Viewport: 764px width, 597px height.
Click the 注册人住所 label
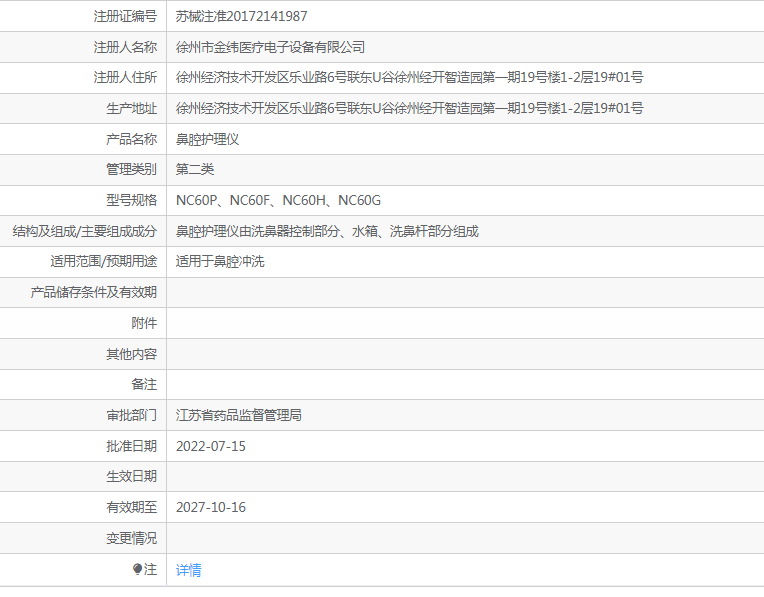(125, 77)
